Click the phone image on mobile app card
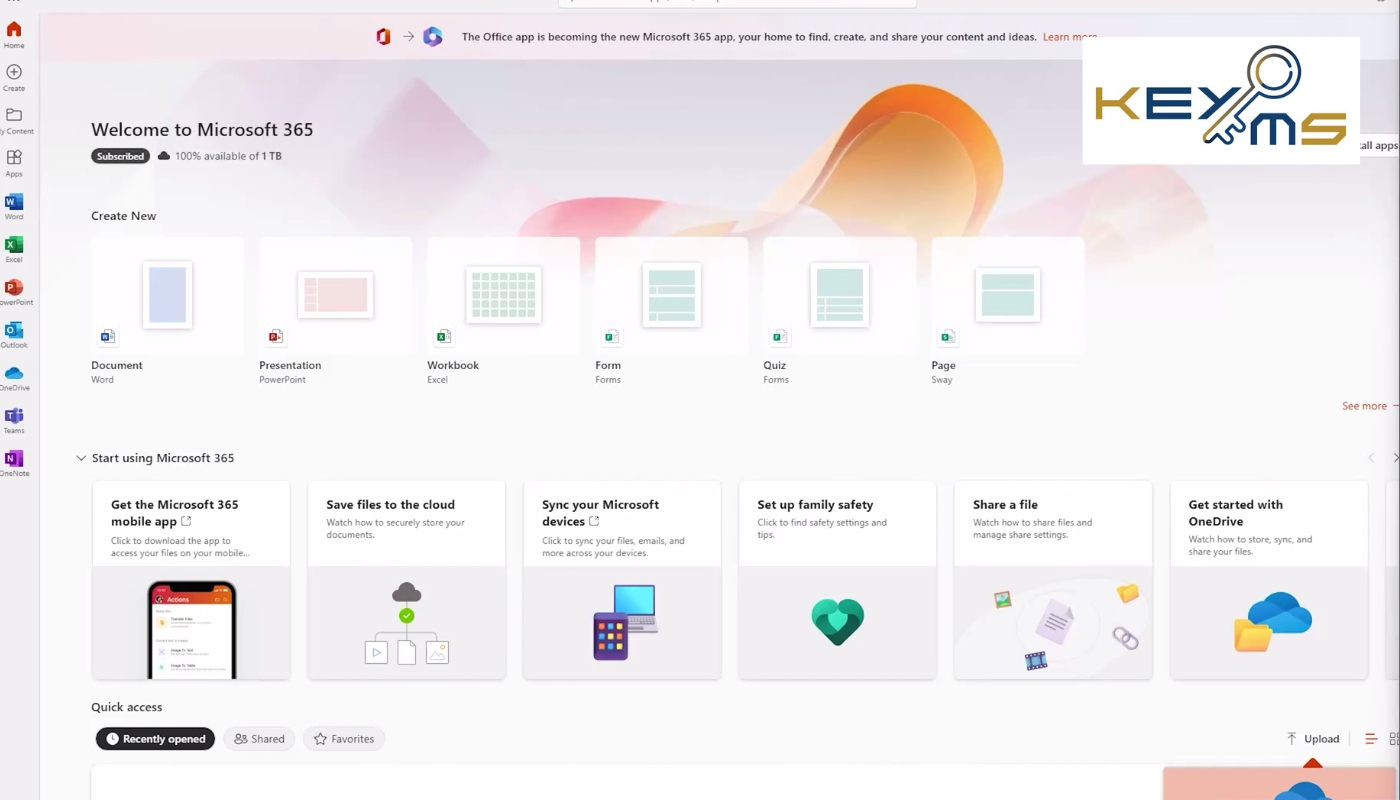This screenshot has width=1400, height=800. (x=191, y=630)
